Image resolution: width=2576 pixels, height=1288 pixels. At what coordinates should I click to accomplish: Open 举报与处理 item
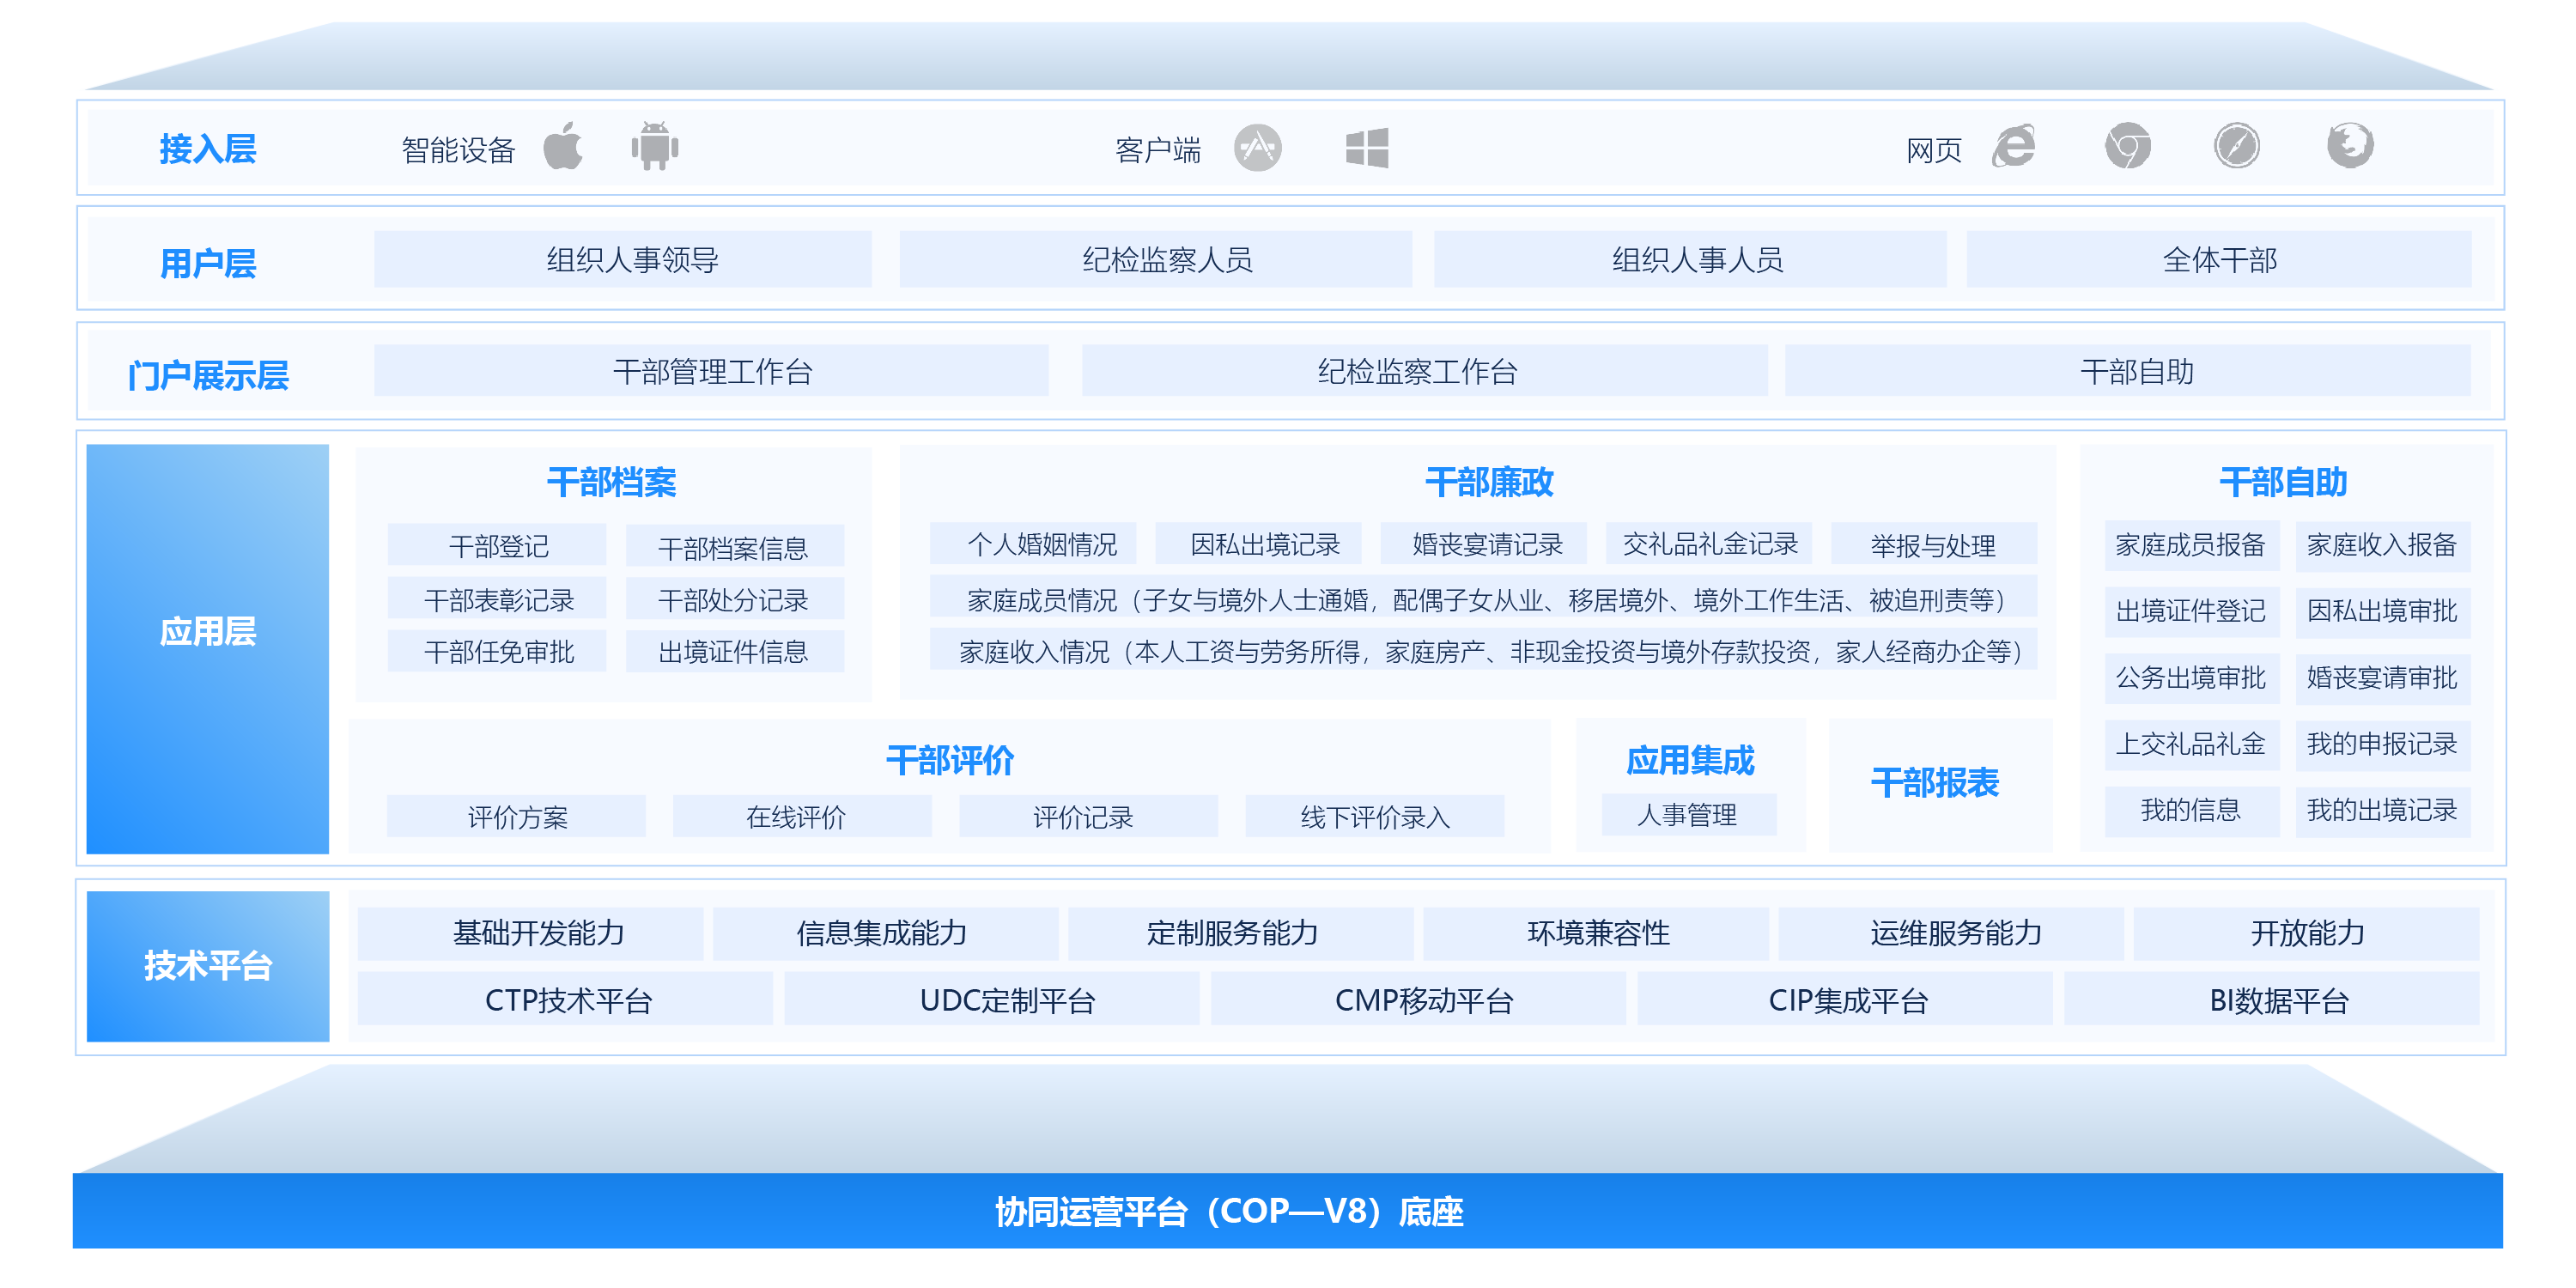(x=1934, y=544)
